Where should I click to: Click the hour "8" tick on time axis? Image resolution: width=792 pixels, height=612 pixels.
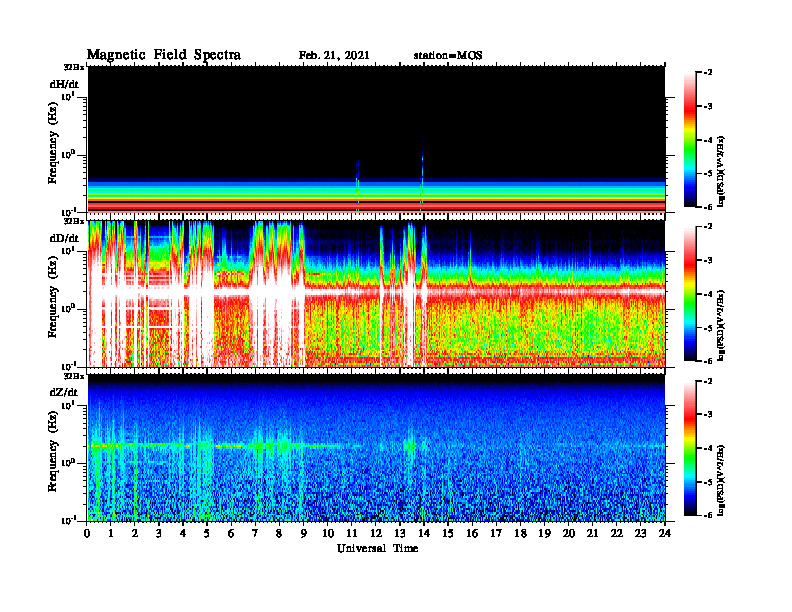(x=279, y=534)
